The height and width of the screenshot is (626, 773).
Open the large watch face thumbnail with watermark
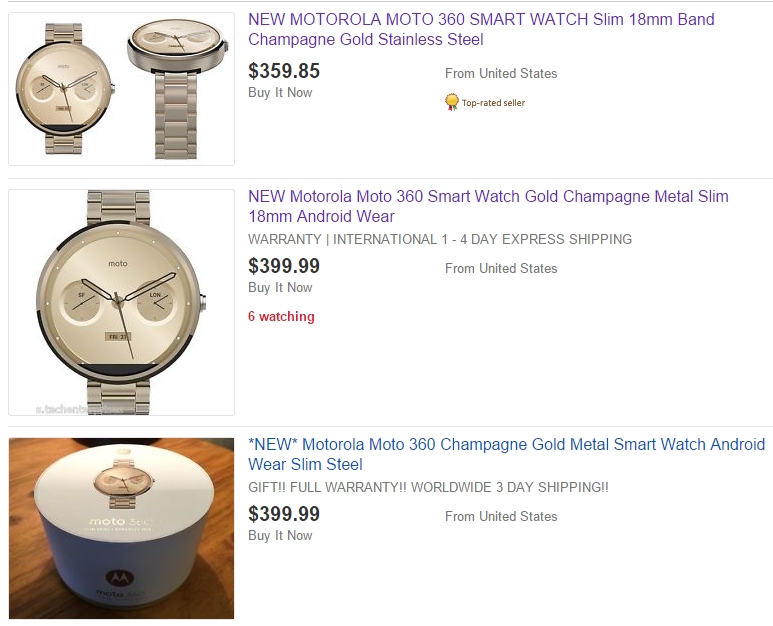(x=121, y=301)
